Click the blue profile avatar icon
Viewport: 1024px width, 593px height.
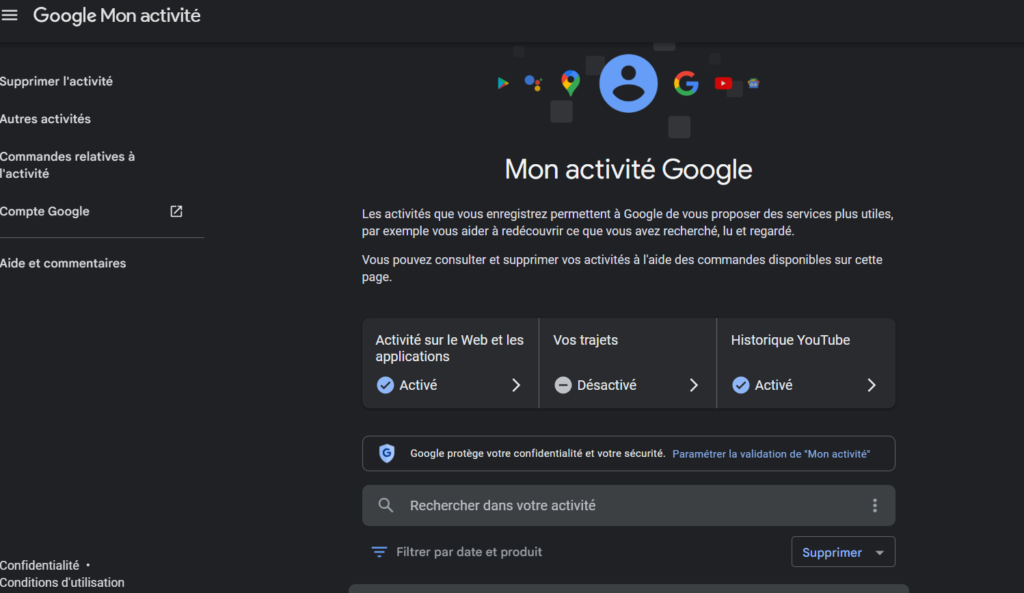628,82
